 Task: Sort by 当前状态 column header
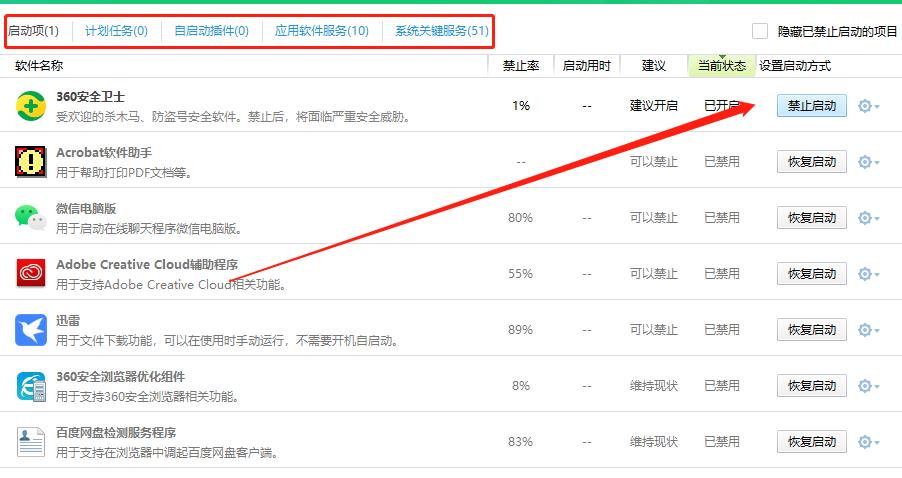tap(722, 66)
